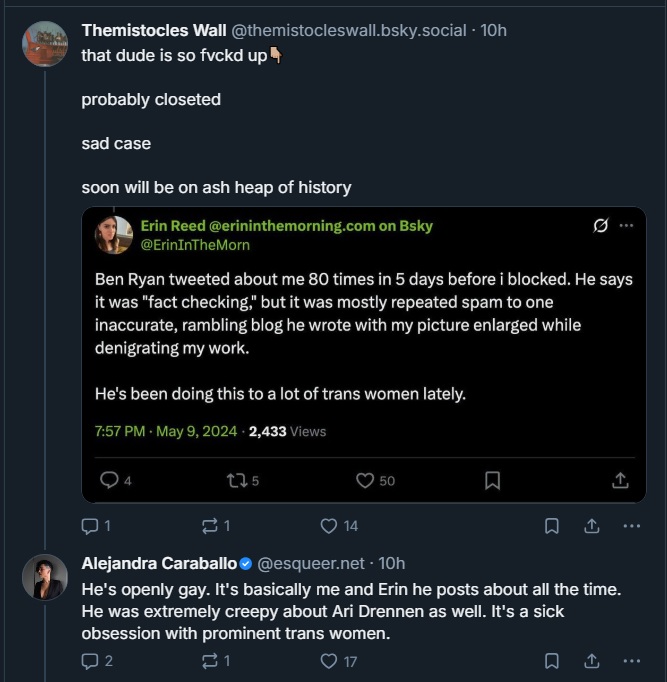This screenshot has height=682, width=667.
Task: Click the slashed circle icon in embedded tweet
Action: click(600, 226)
